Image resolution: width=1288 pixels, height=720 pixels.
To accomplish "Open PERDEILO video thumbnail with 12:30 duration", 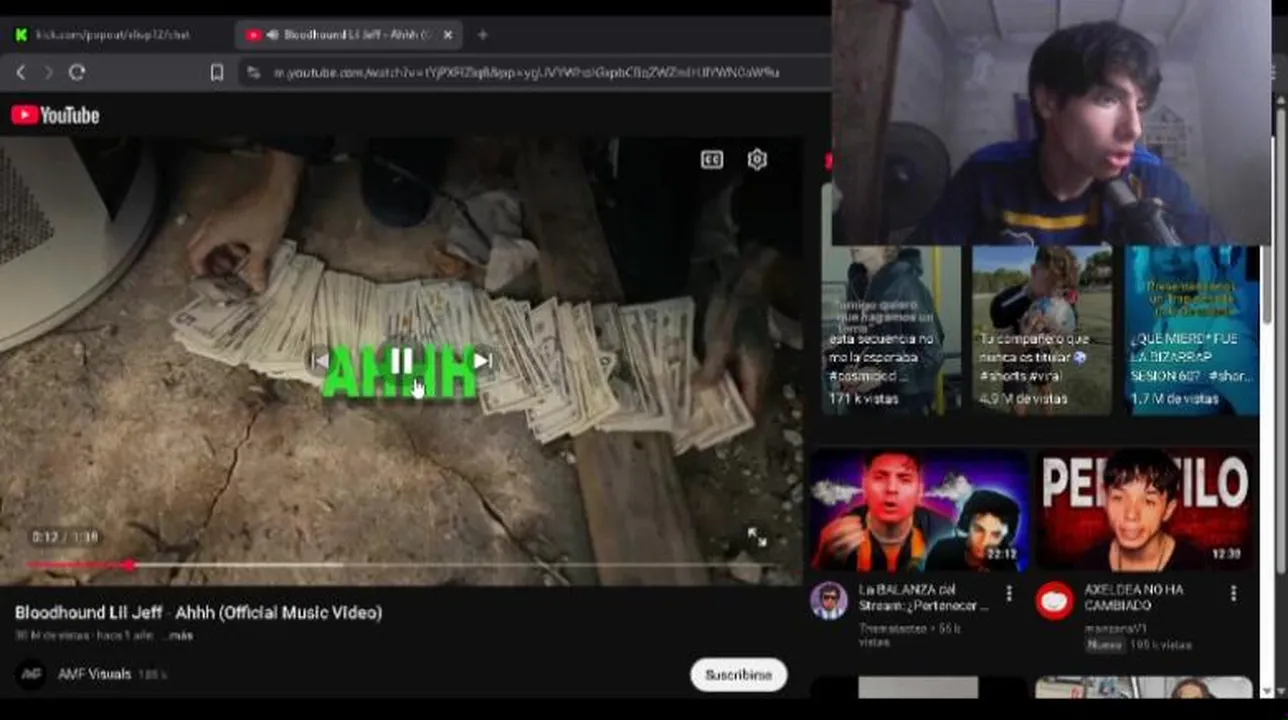I will point(1143,510).
